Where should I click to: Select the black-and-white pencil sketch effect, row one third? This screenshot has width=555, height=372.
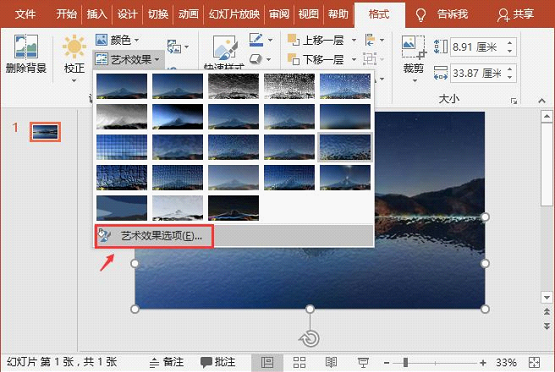pos(233,86)
